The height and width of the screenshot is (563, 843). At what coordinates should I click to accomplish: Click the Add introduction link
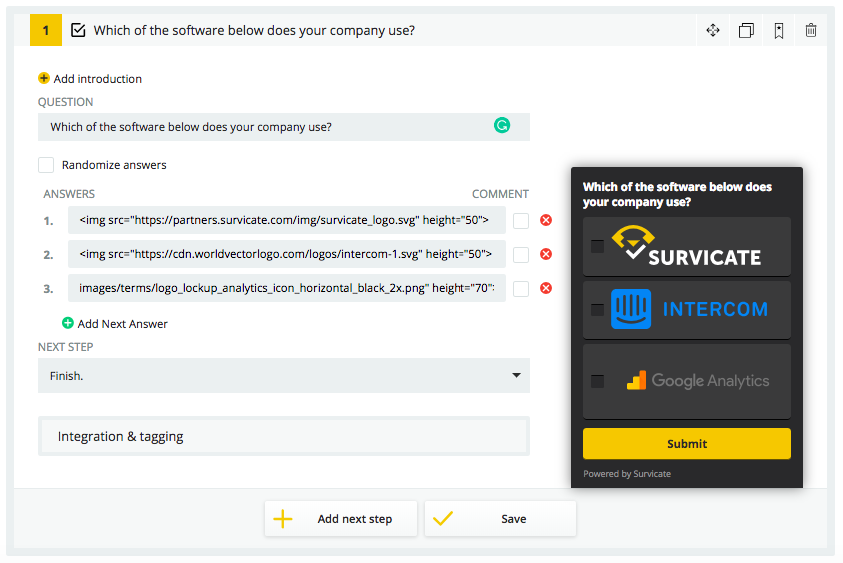[x=98, y=79]
